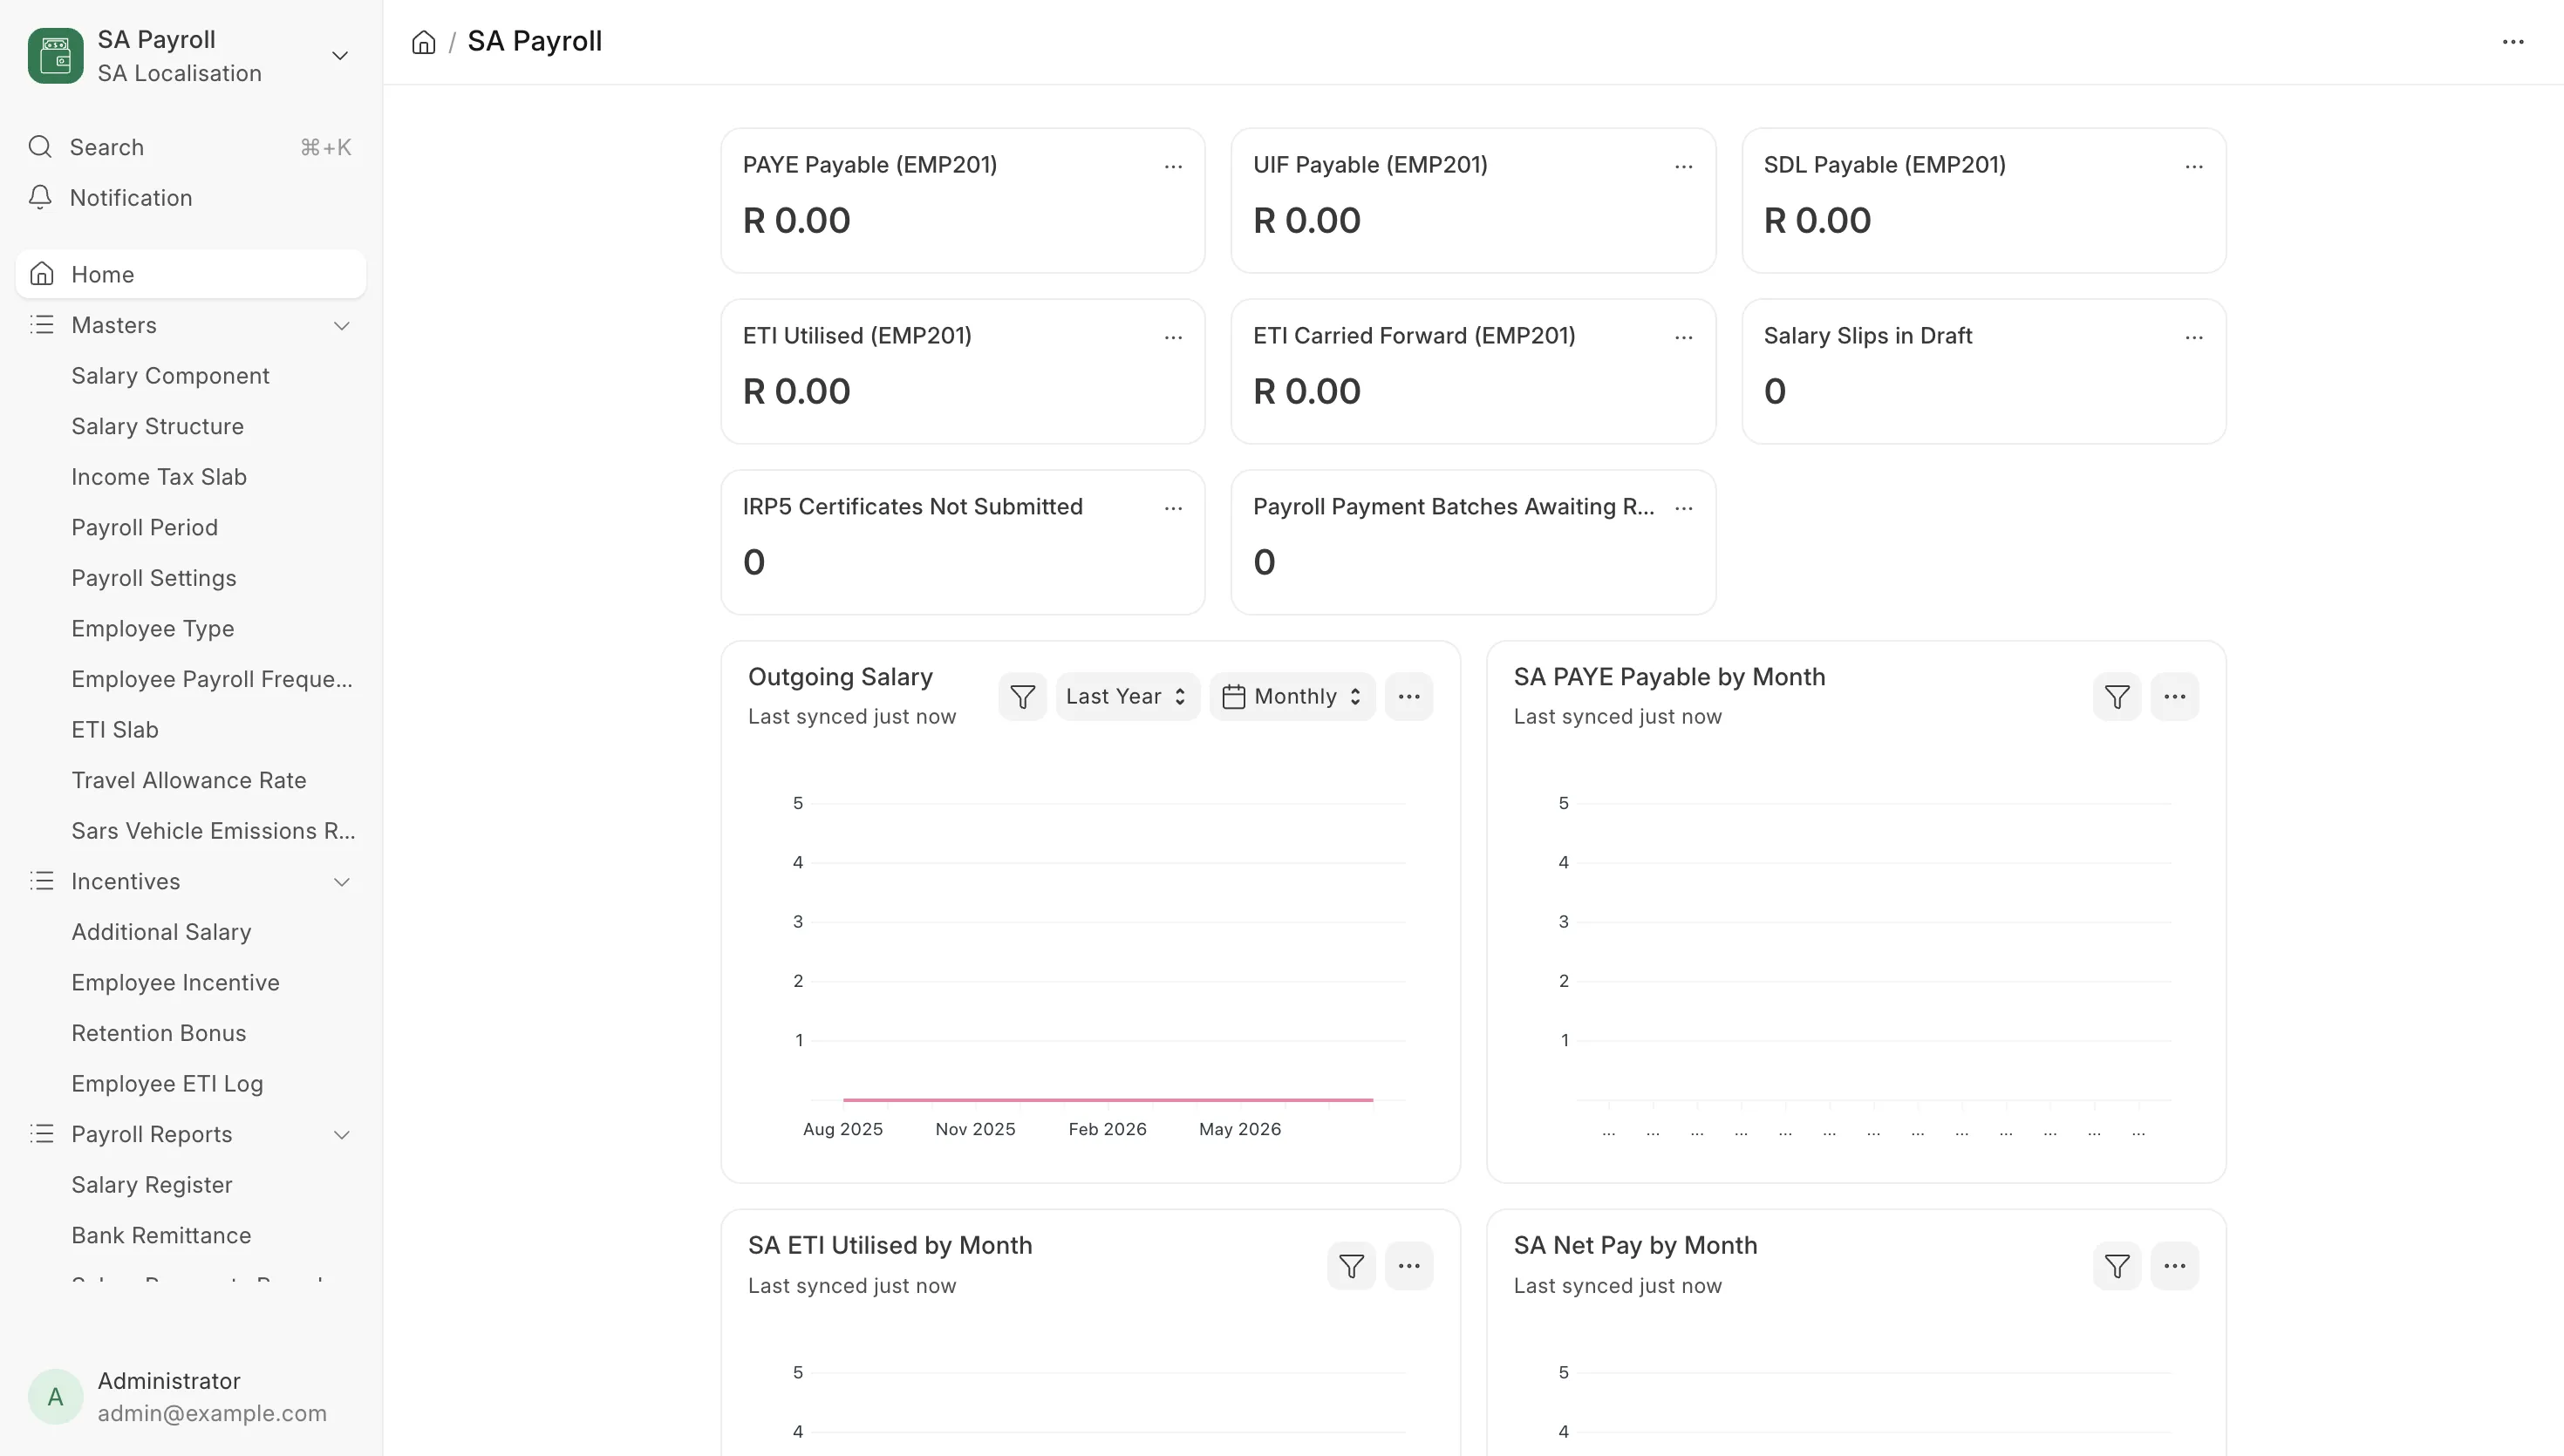
Task: Open options menu on UIF Payable card
Action: [1684, 166]
